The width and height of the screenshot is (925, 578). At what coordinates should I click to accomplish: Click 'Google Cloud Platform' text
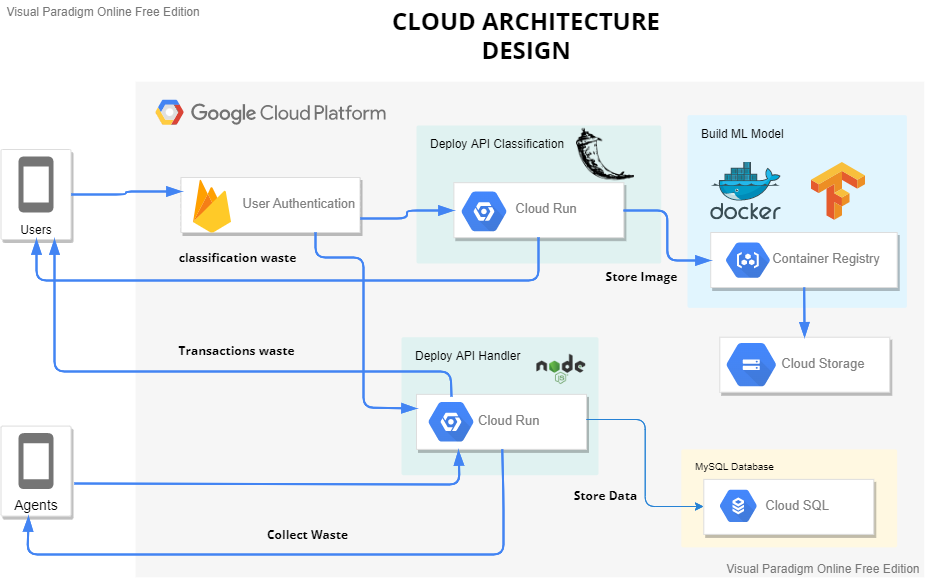pos(288,113)
